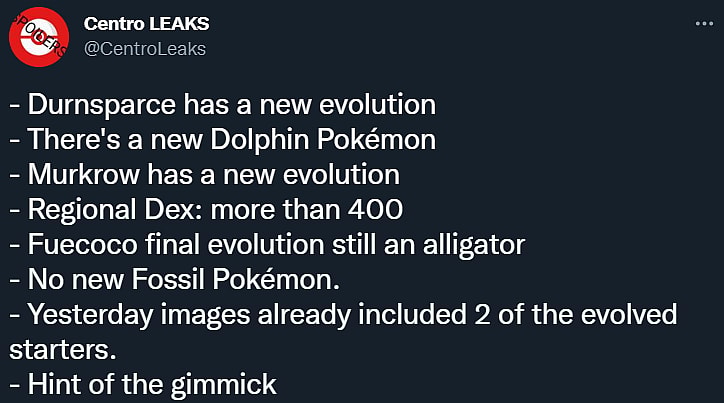Open the Centro LEAKS display name link
Viewport: 724px width, 403px height.
click(x=146, y=23)
